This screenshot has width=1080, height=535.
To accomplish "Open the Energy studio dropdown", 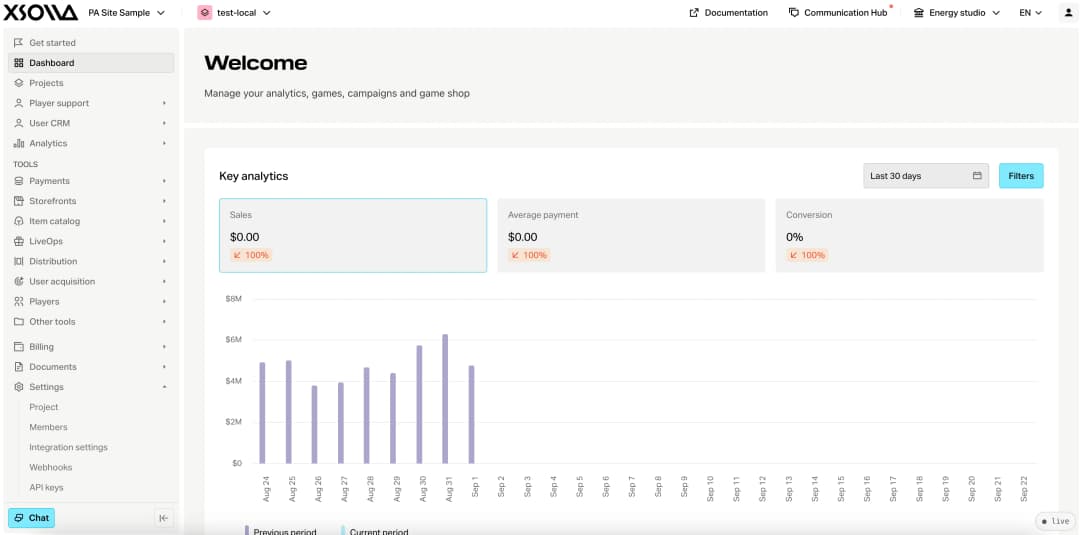I will tap(957, 12).
